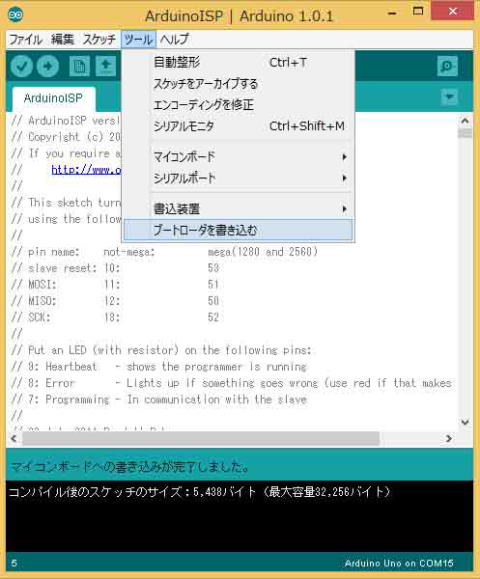
Task: Expand the マイコンボード submenu
Action: (238, 157)
